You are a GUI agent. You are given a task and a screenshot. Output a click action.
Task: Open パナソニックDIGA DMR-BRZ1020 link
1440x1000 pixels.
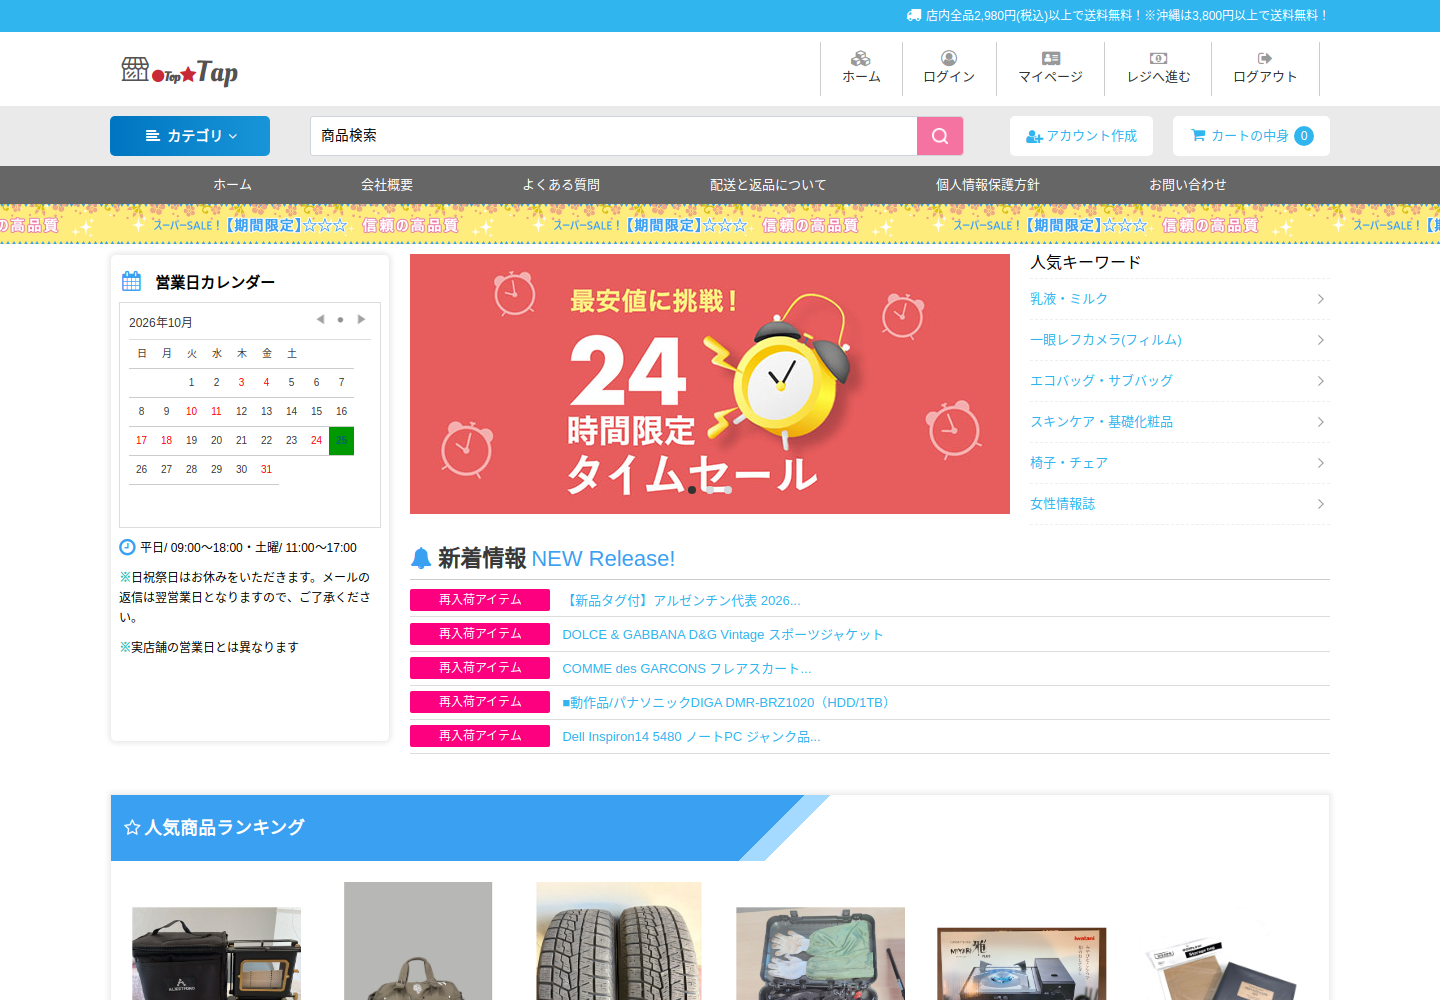(729, 703)
